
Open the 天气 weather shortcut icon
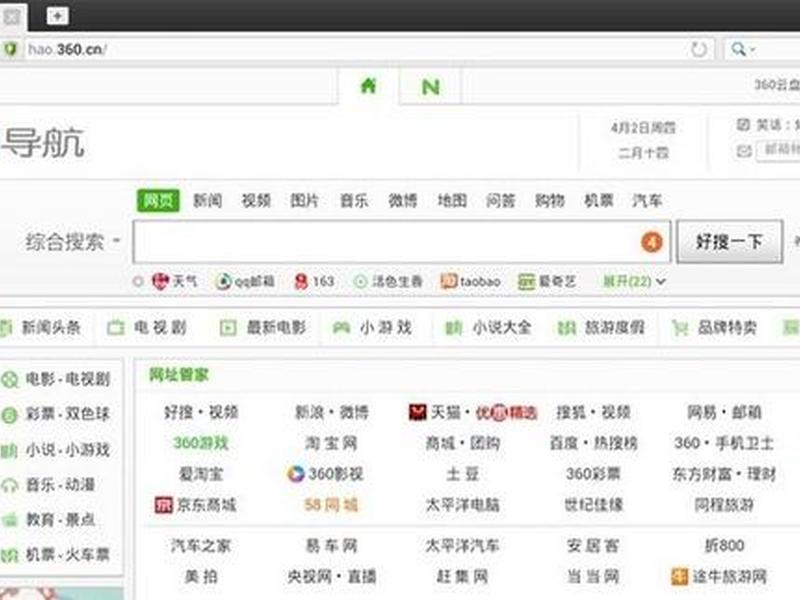160,281
